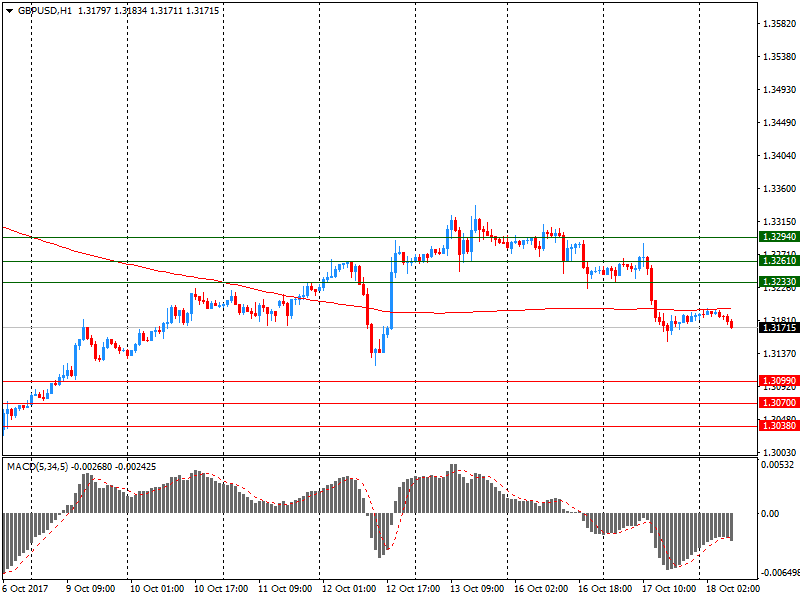800x600 pixels.
Task: Select the 1.32610 green resistance level label
Action: pos(779,261)
